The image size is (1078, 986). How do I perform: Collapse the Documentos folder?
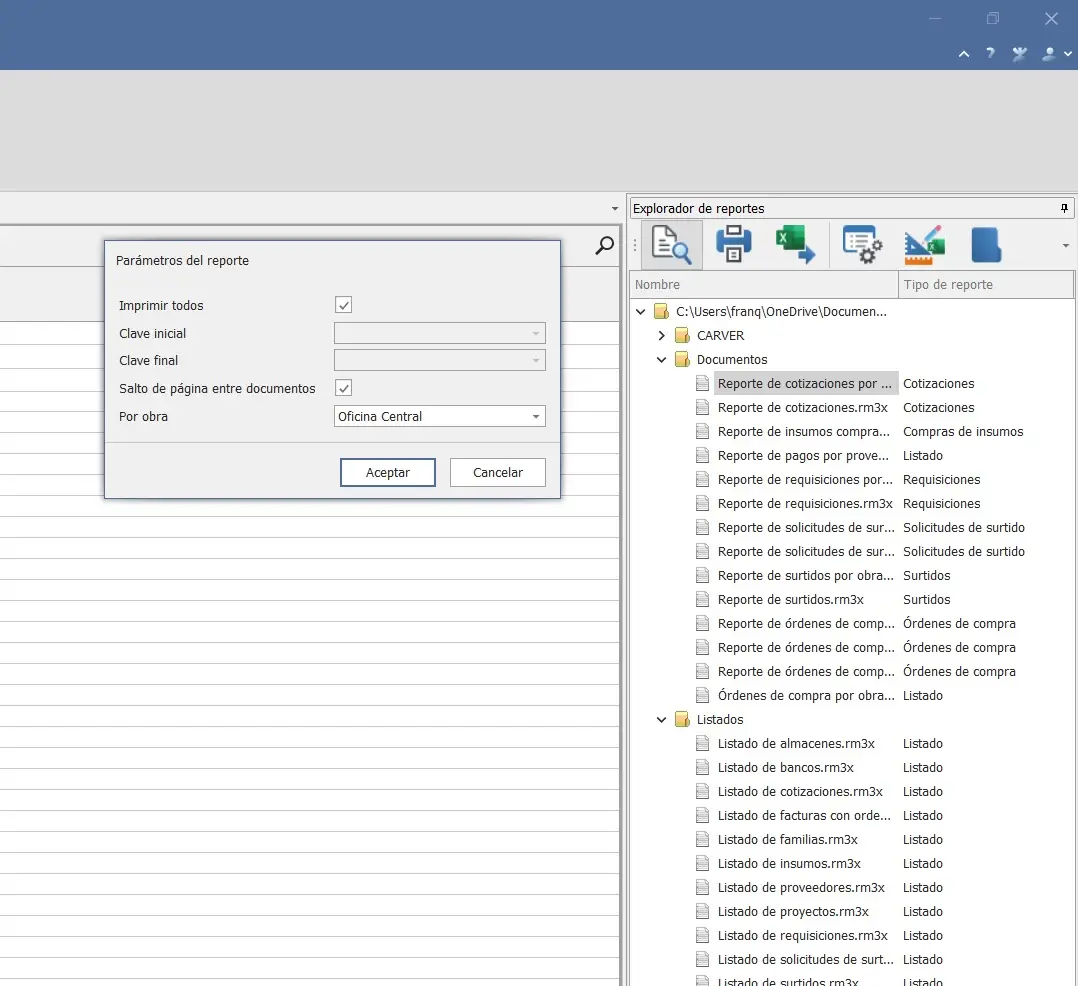(x=661, y=359)
